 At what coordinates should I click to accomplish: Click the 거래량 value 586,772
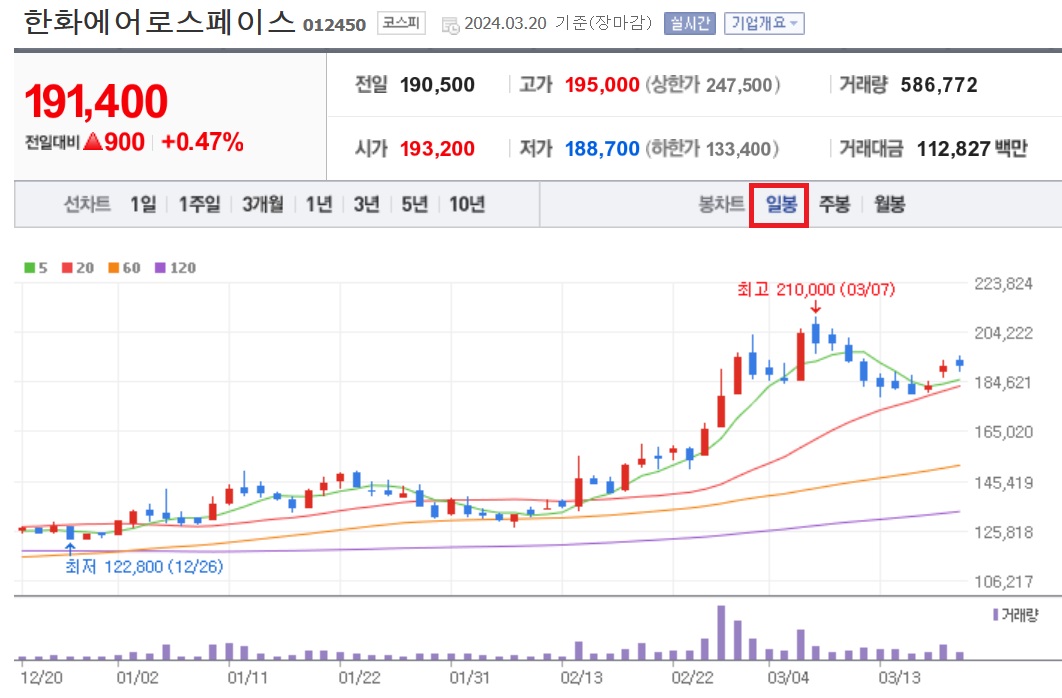939,85
